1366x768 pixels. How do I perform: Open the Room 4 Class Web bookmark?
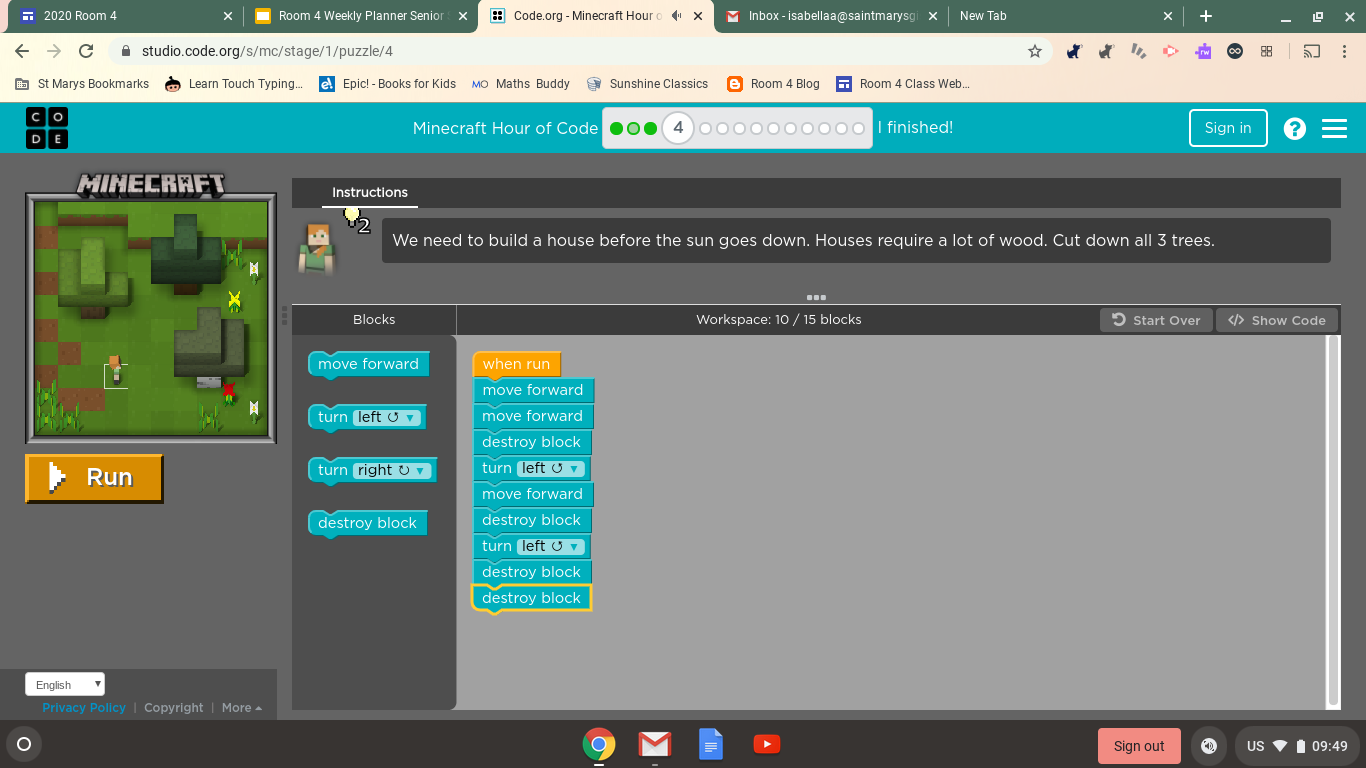point(902,84)
